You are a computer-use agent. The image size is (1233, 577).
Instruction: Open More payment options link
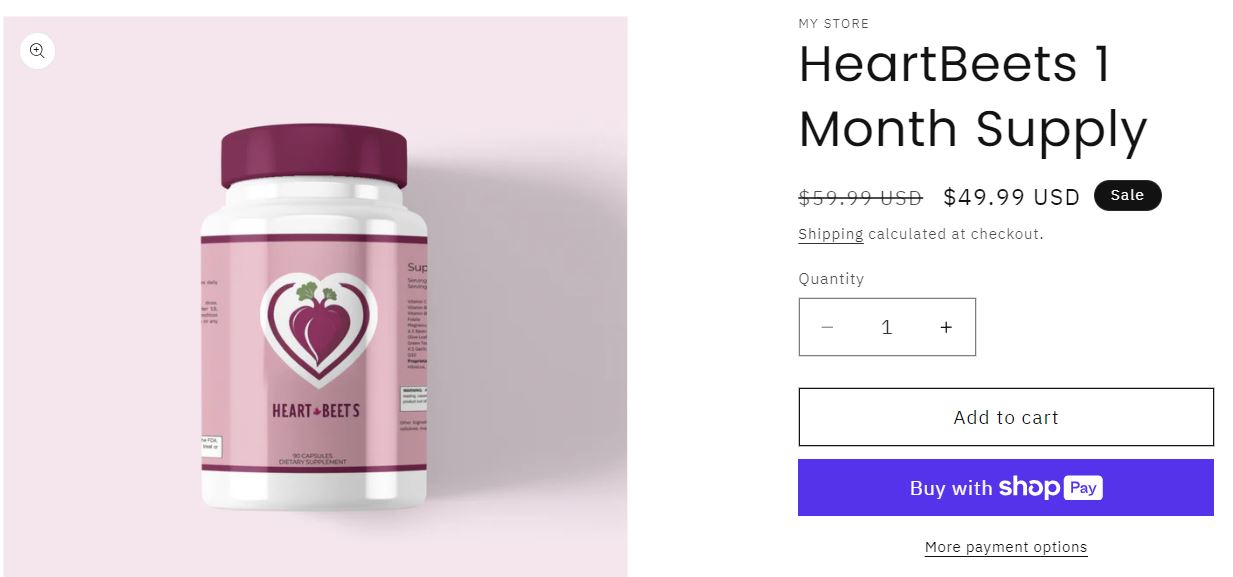point(1006,547)
